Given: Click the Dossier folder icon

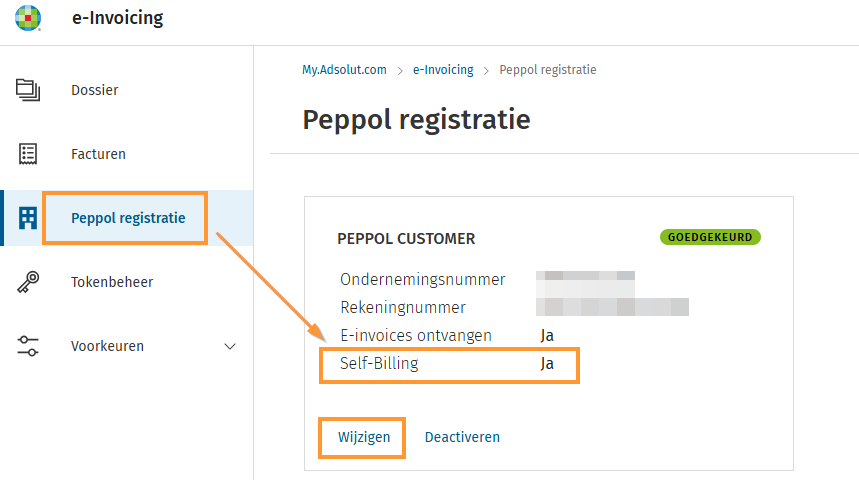Looking at the screenshot, I should [x=28, y=90].
